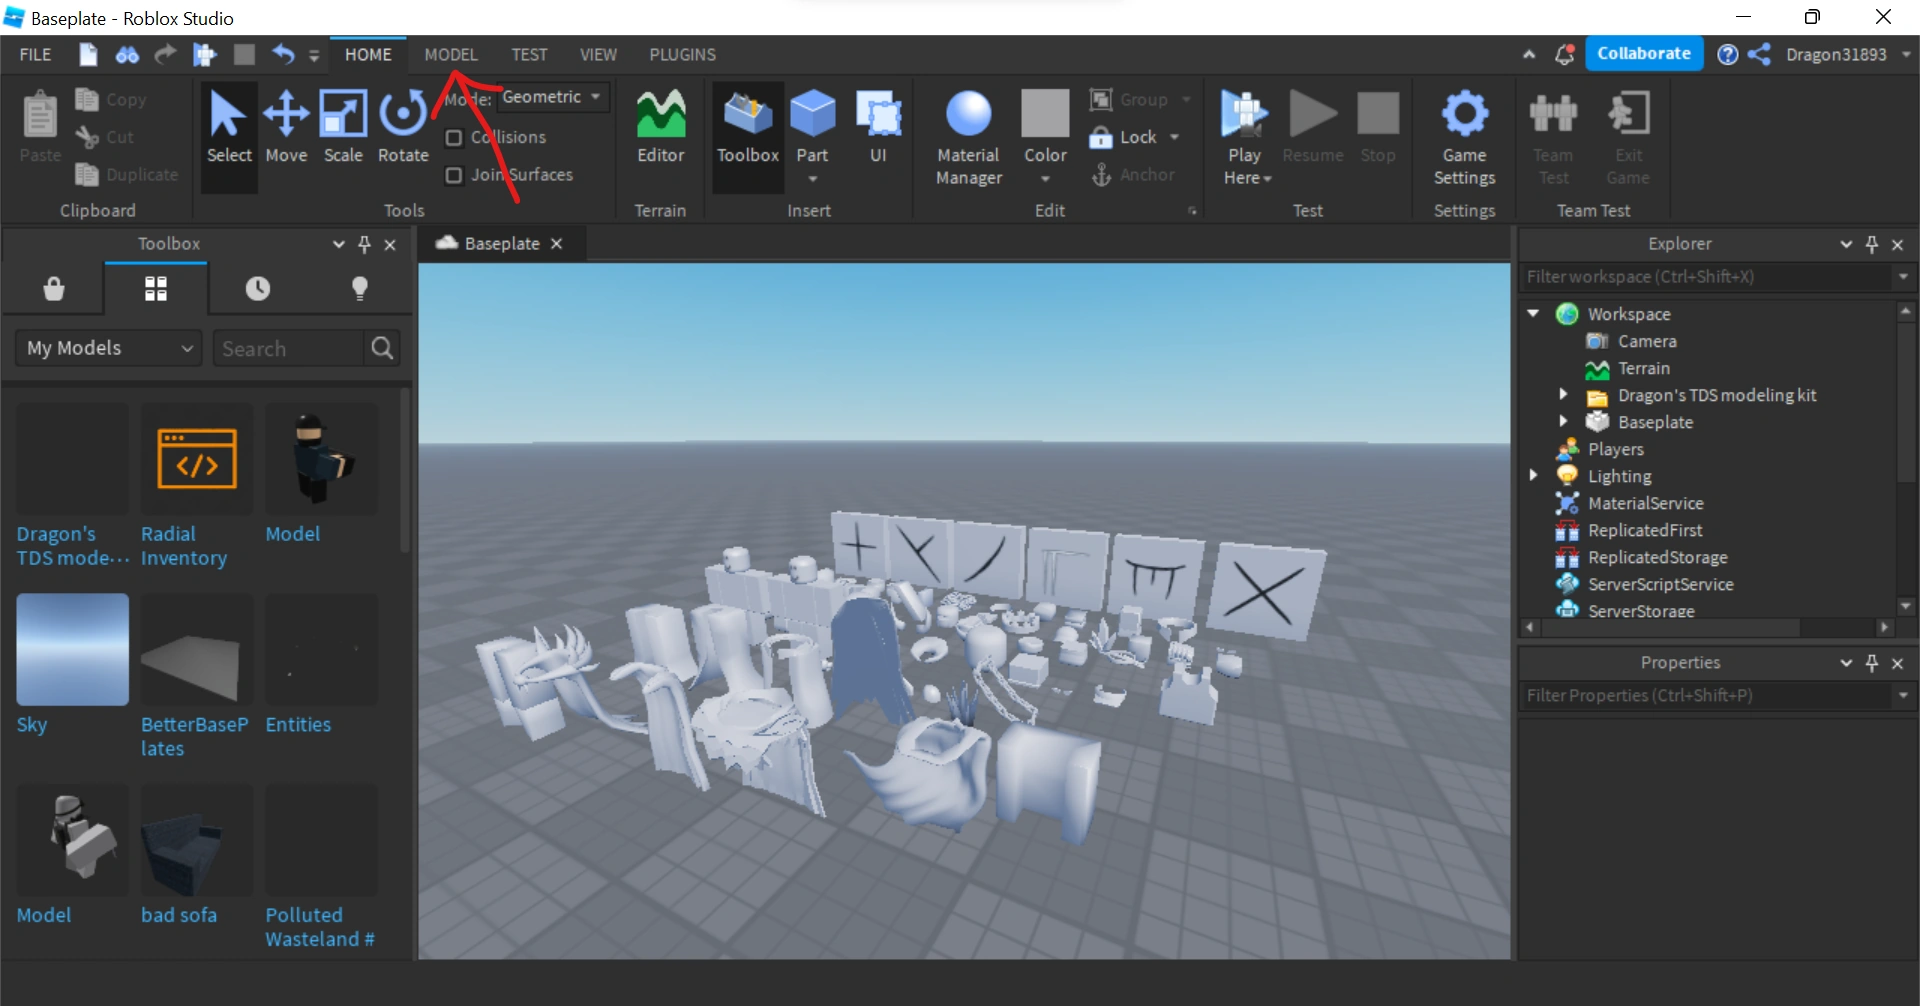Switch to the VIEW ribbon tab
This screenshot has width=1920, height=1006.
[598, 54]
